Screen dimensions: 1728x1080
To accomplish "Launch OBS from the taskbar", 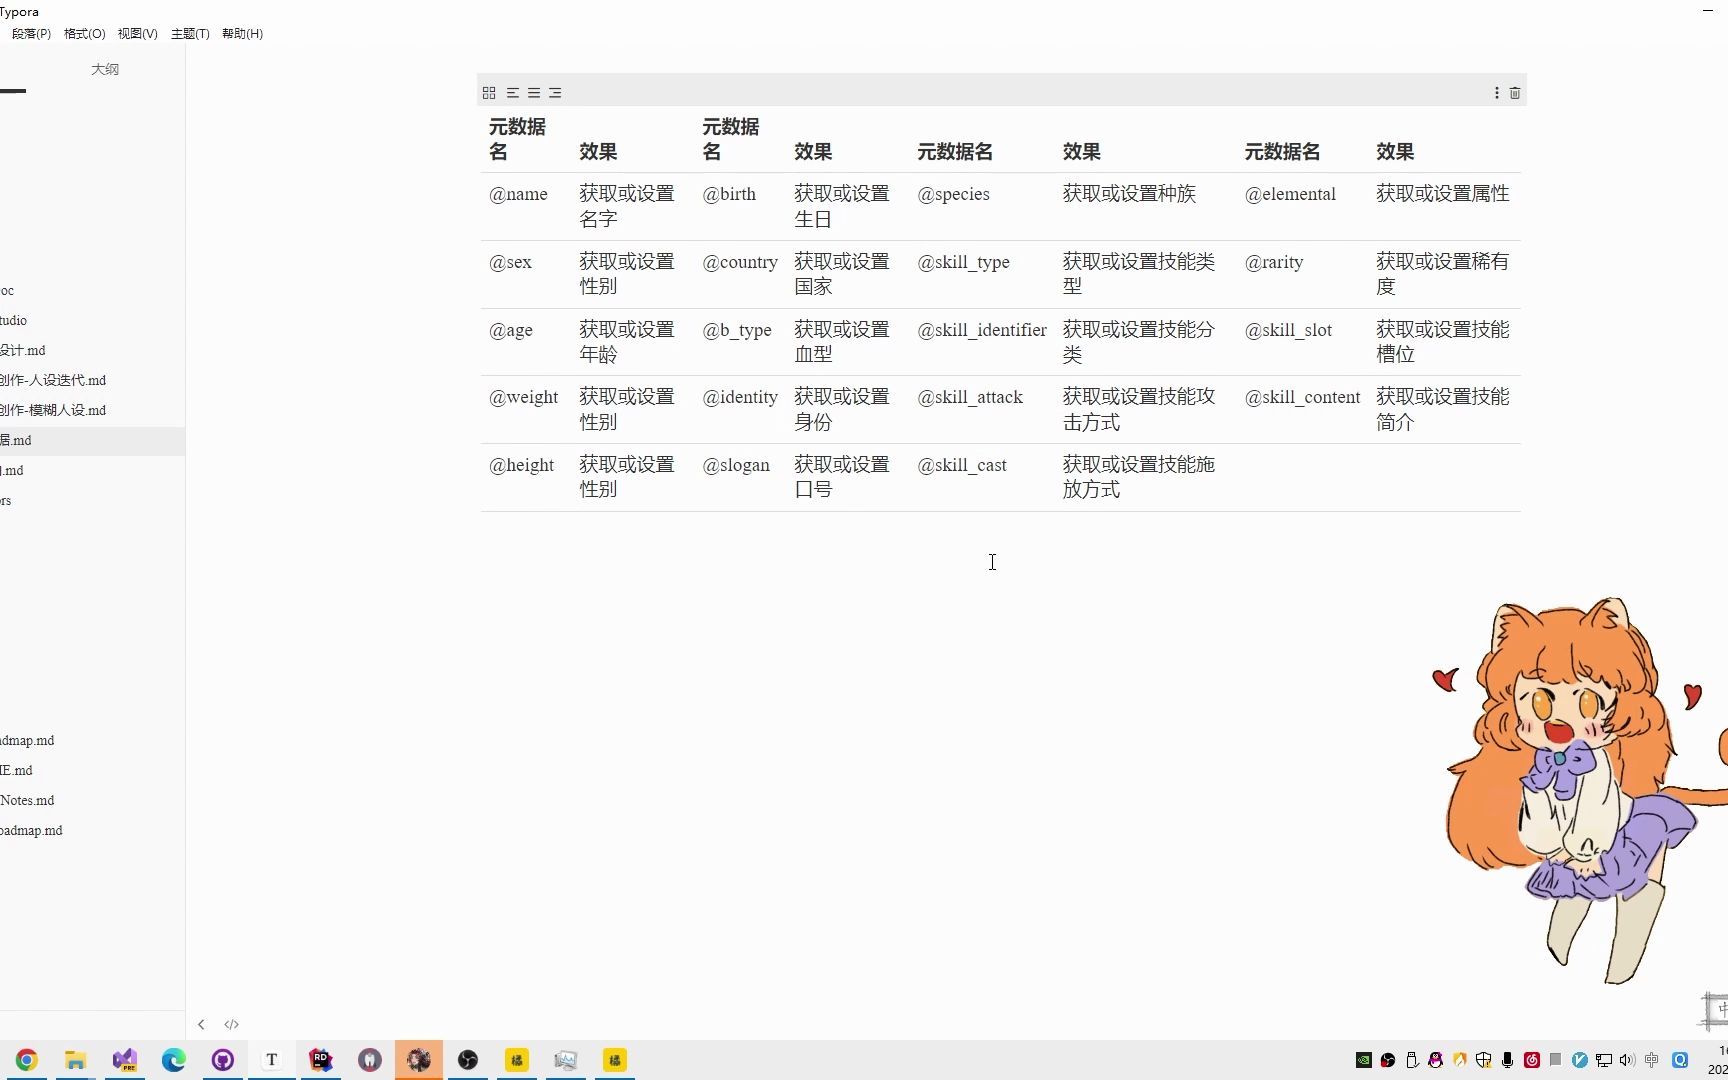I will [467, 1060].
